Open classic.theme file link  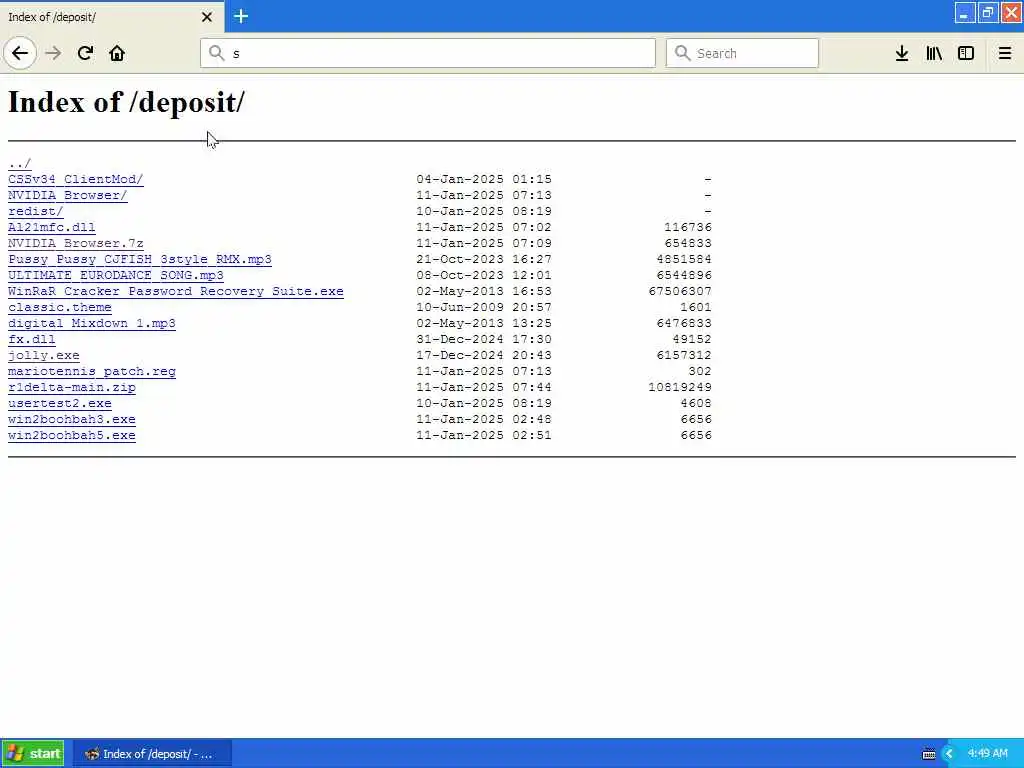click(x=59, y=307)
